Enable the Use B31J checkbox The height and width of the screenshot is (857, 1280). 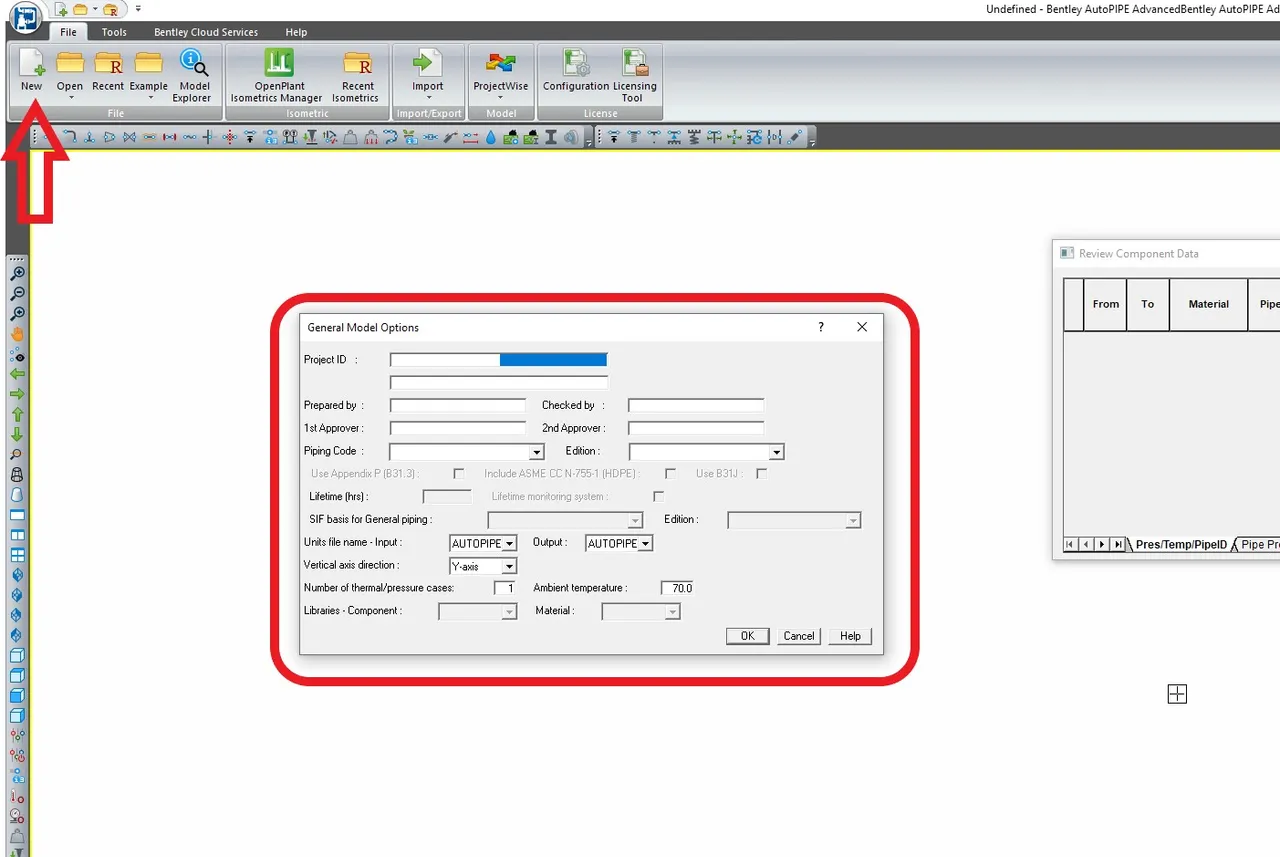pyautogui.click(x=762, y=473)
